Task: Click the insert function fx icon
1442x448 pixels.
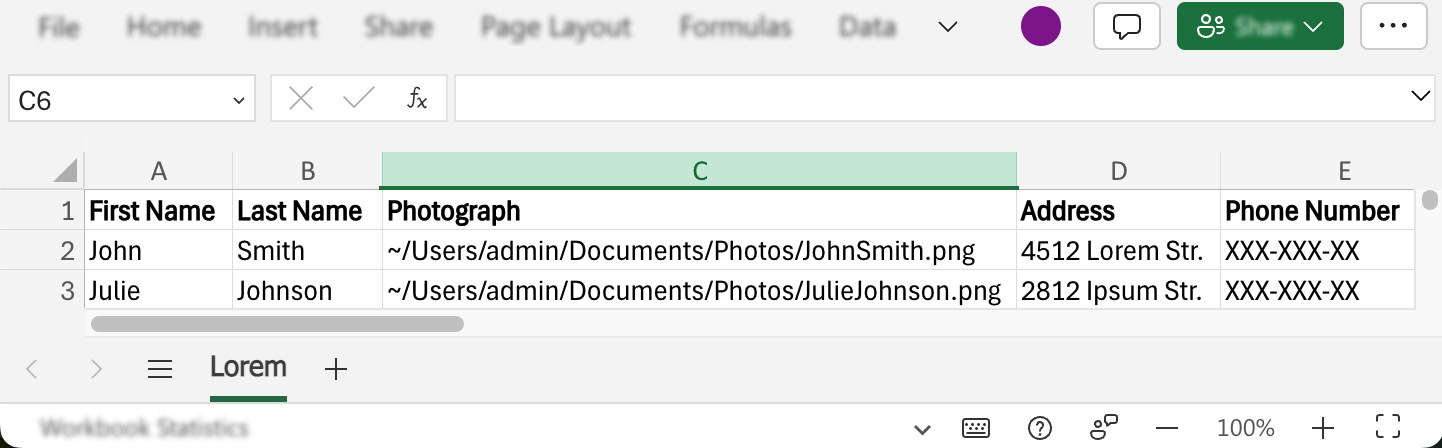Action: coord(417,98)
